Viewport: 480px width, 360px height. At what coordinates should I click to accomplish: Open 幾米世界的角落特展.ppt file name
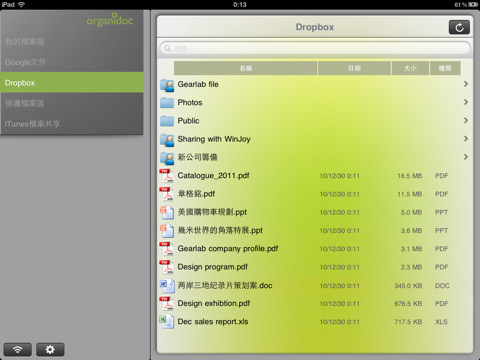(x=220, y=230)
